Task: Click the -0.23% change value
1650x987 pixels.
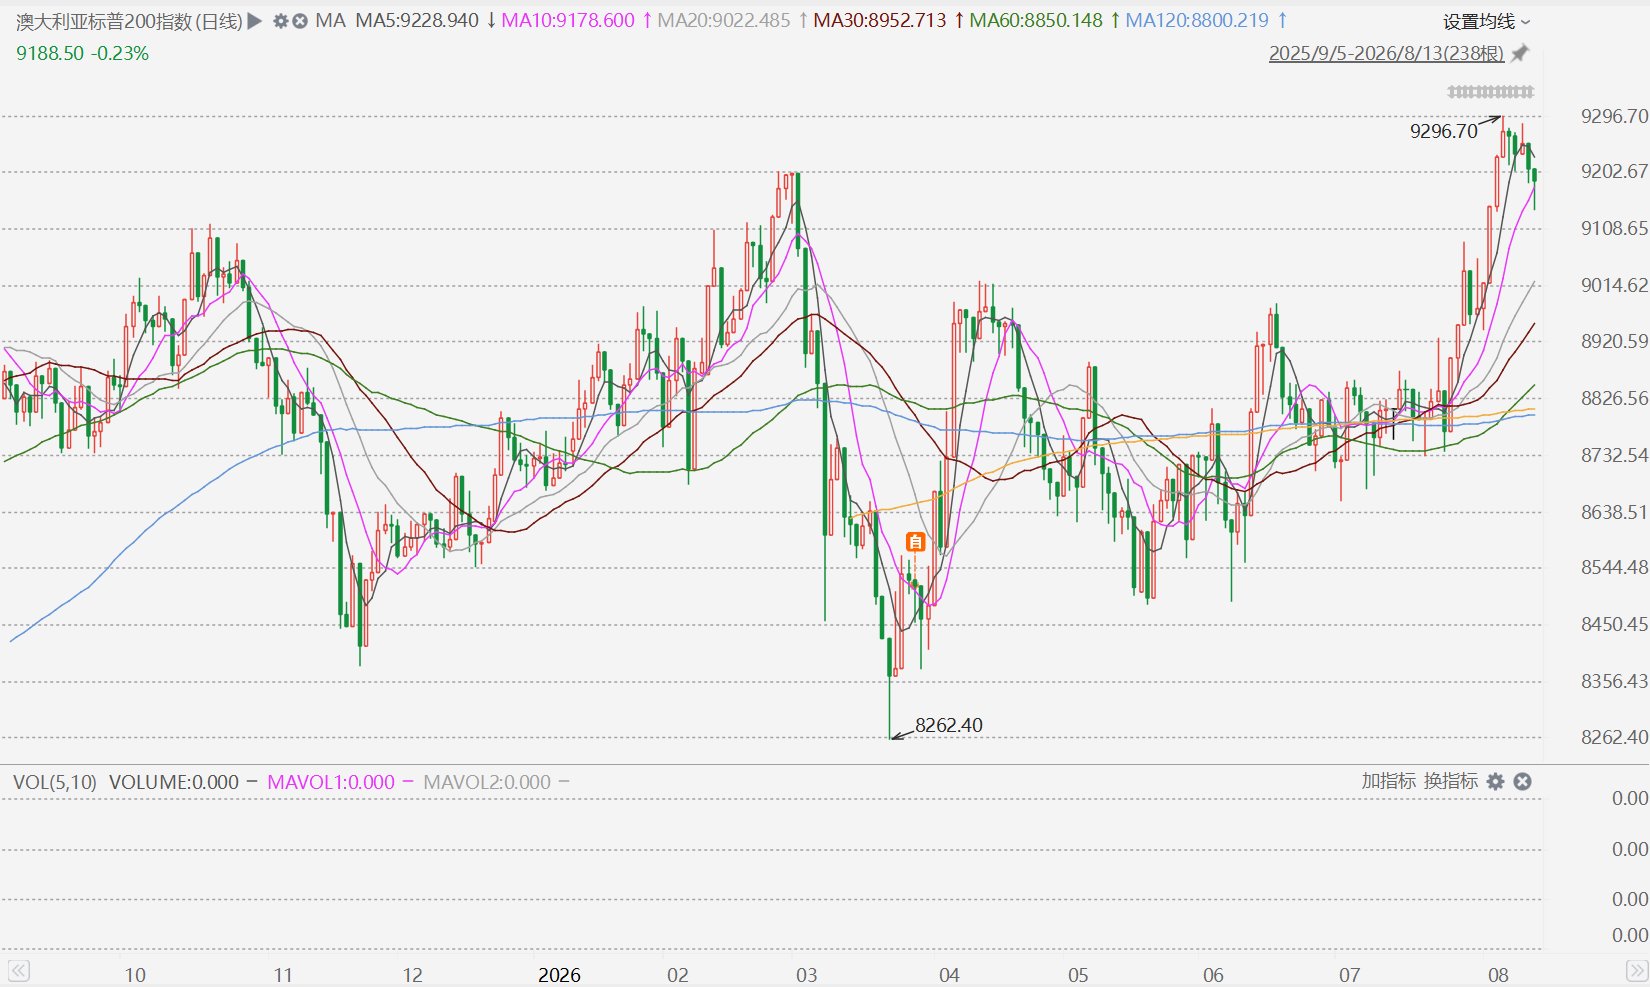Action: [x=120, y=53]
